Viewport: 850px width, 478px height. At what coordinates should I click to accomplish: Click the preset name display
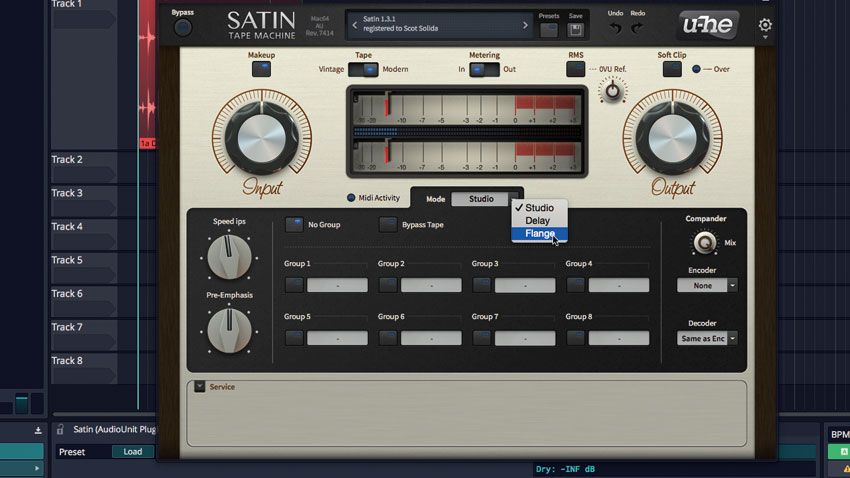[440, 24]
